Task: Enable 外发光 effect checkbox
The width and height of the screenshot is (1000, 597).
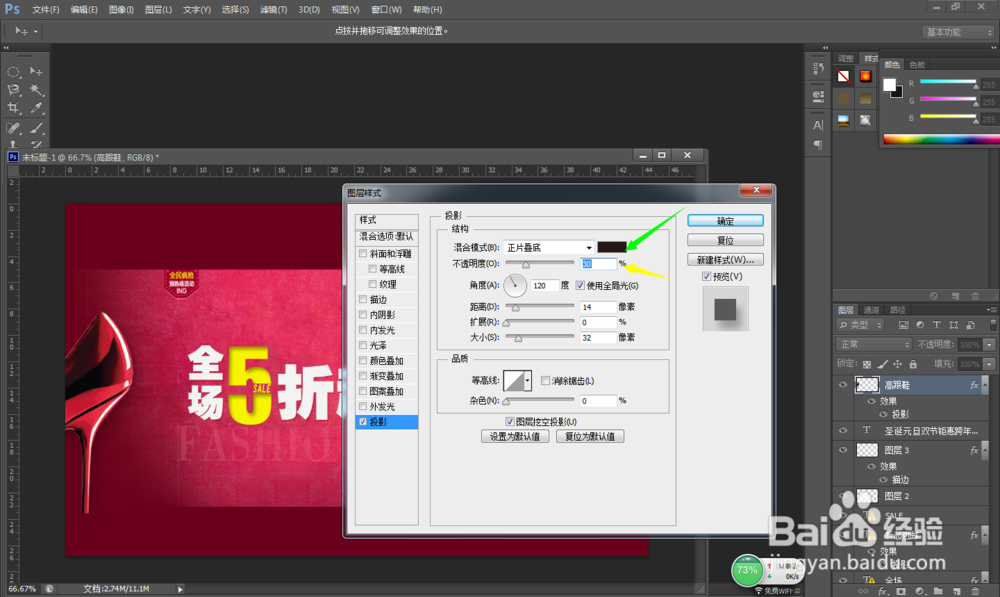Action: coord(363,406)
